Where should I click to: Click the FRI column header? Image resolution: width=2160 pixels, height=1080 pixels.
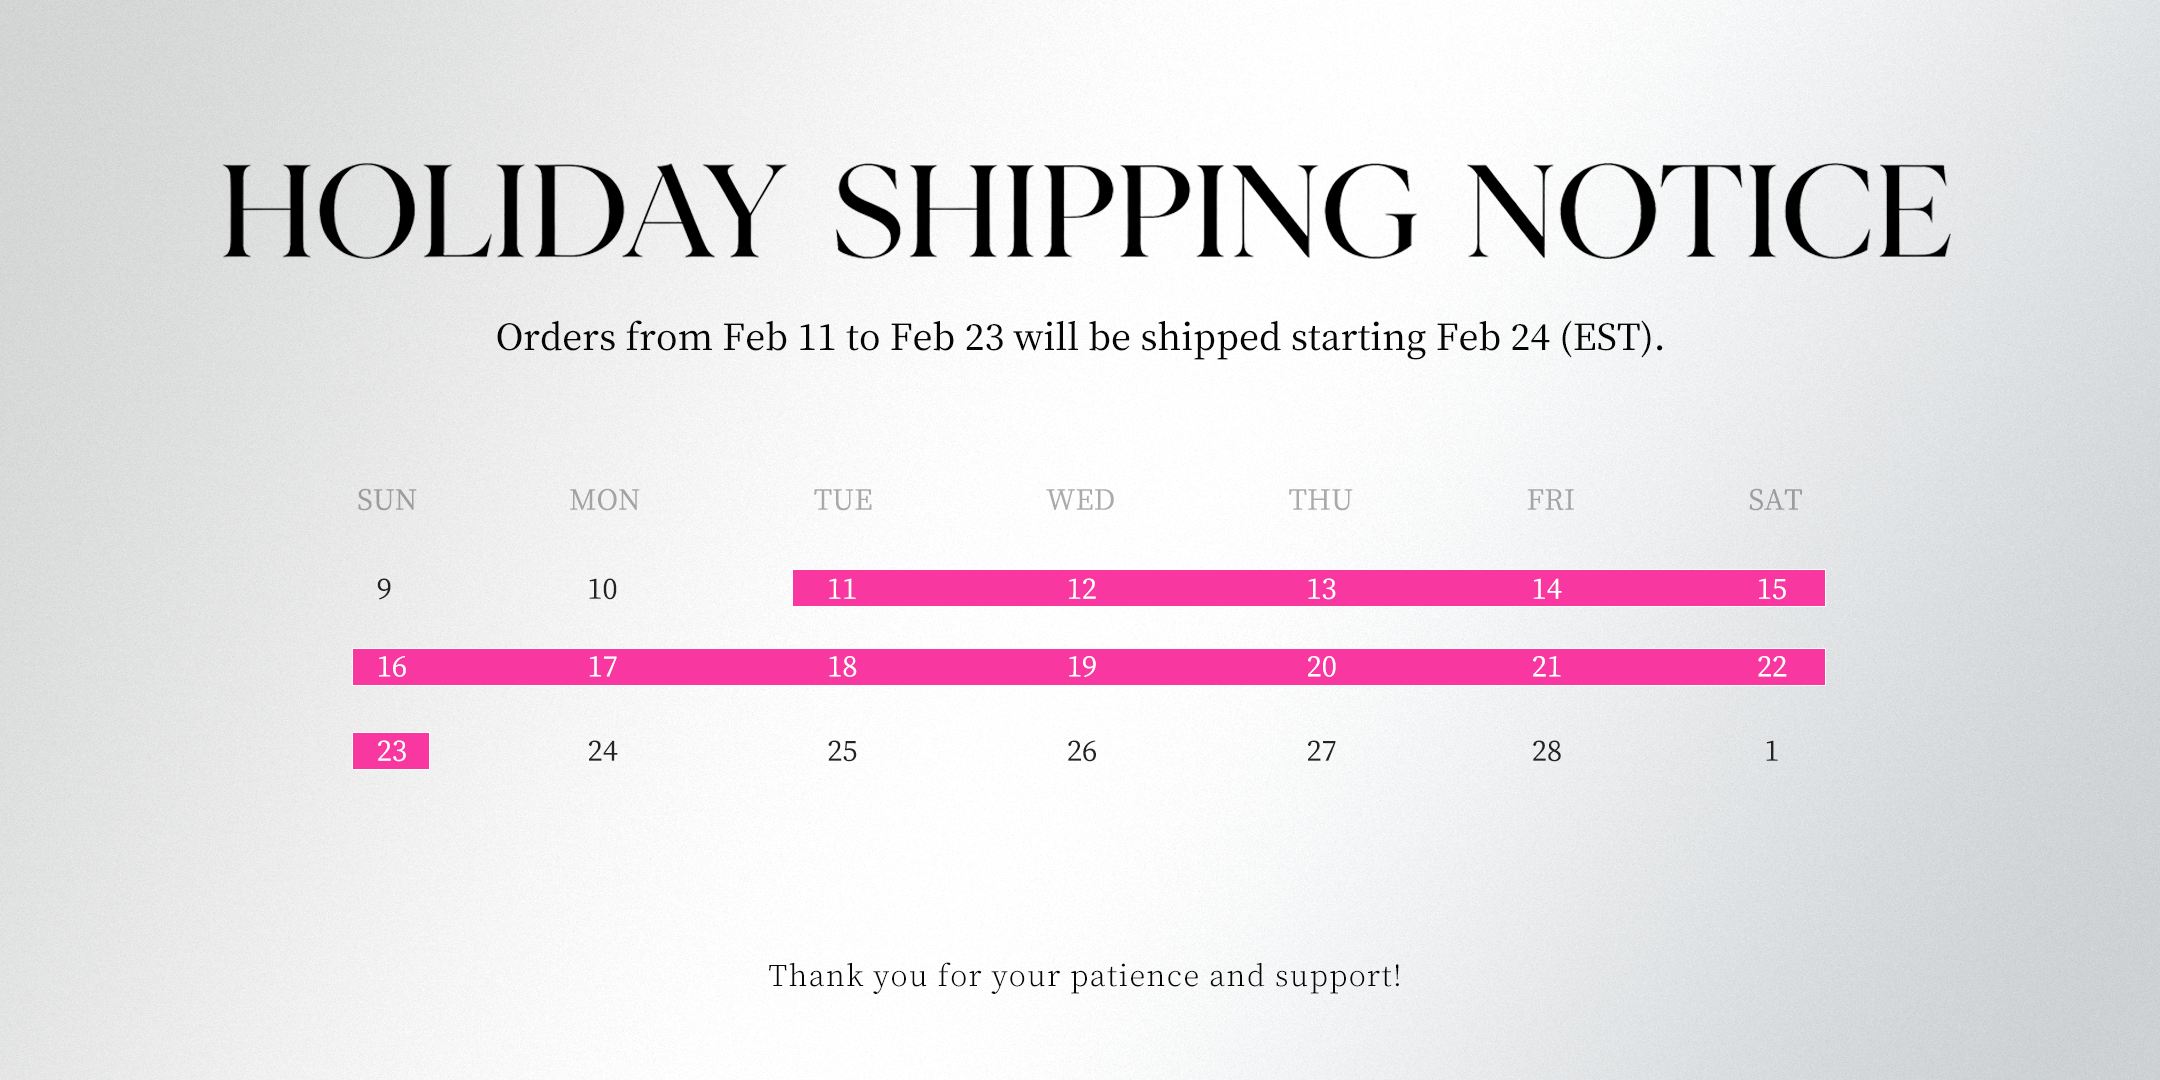(1550, 500)
